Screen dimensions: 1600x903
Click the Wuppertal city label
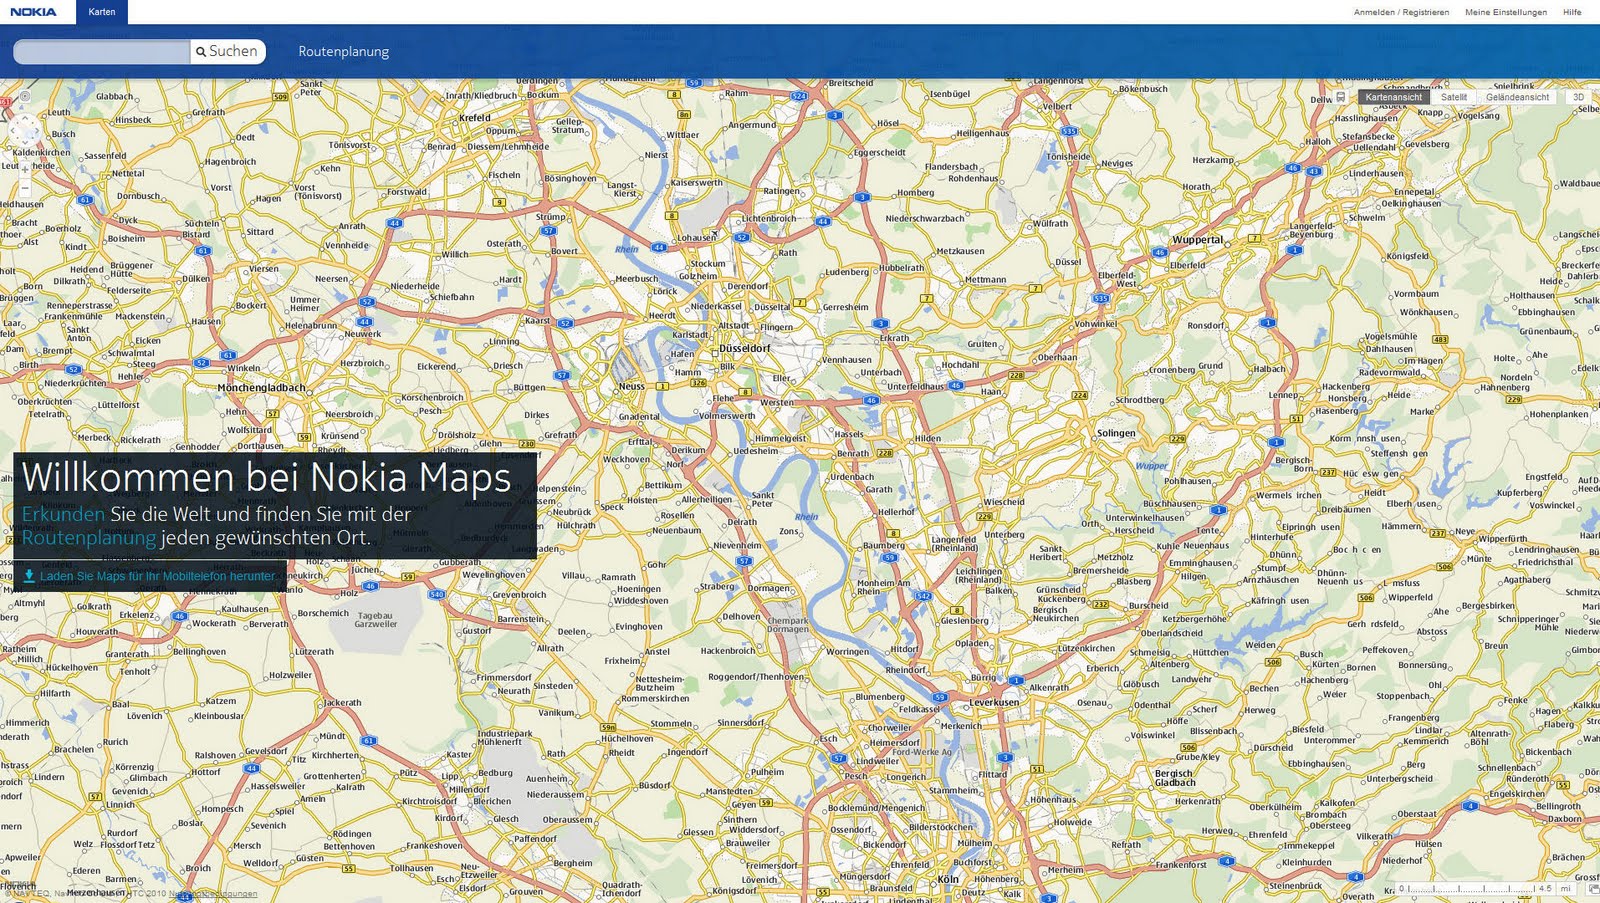1198,240
